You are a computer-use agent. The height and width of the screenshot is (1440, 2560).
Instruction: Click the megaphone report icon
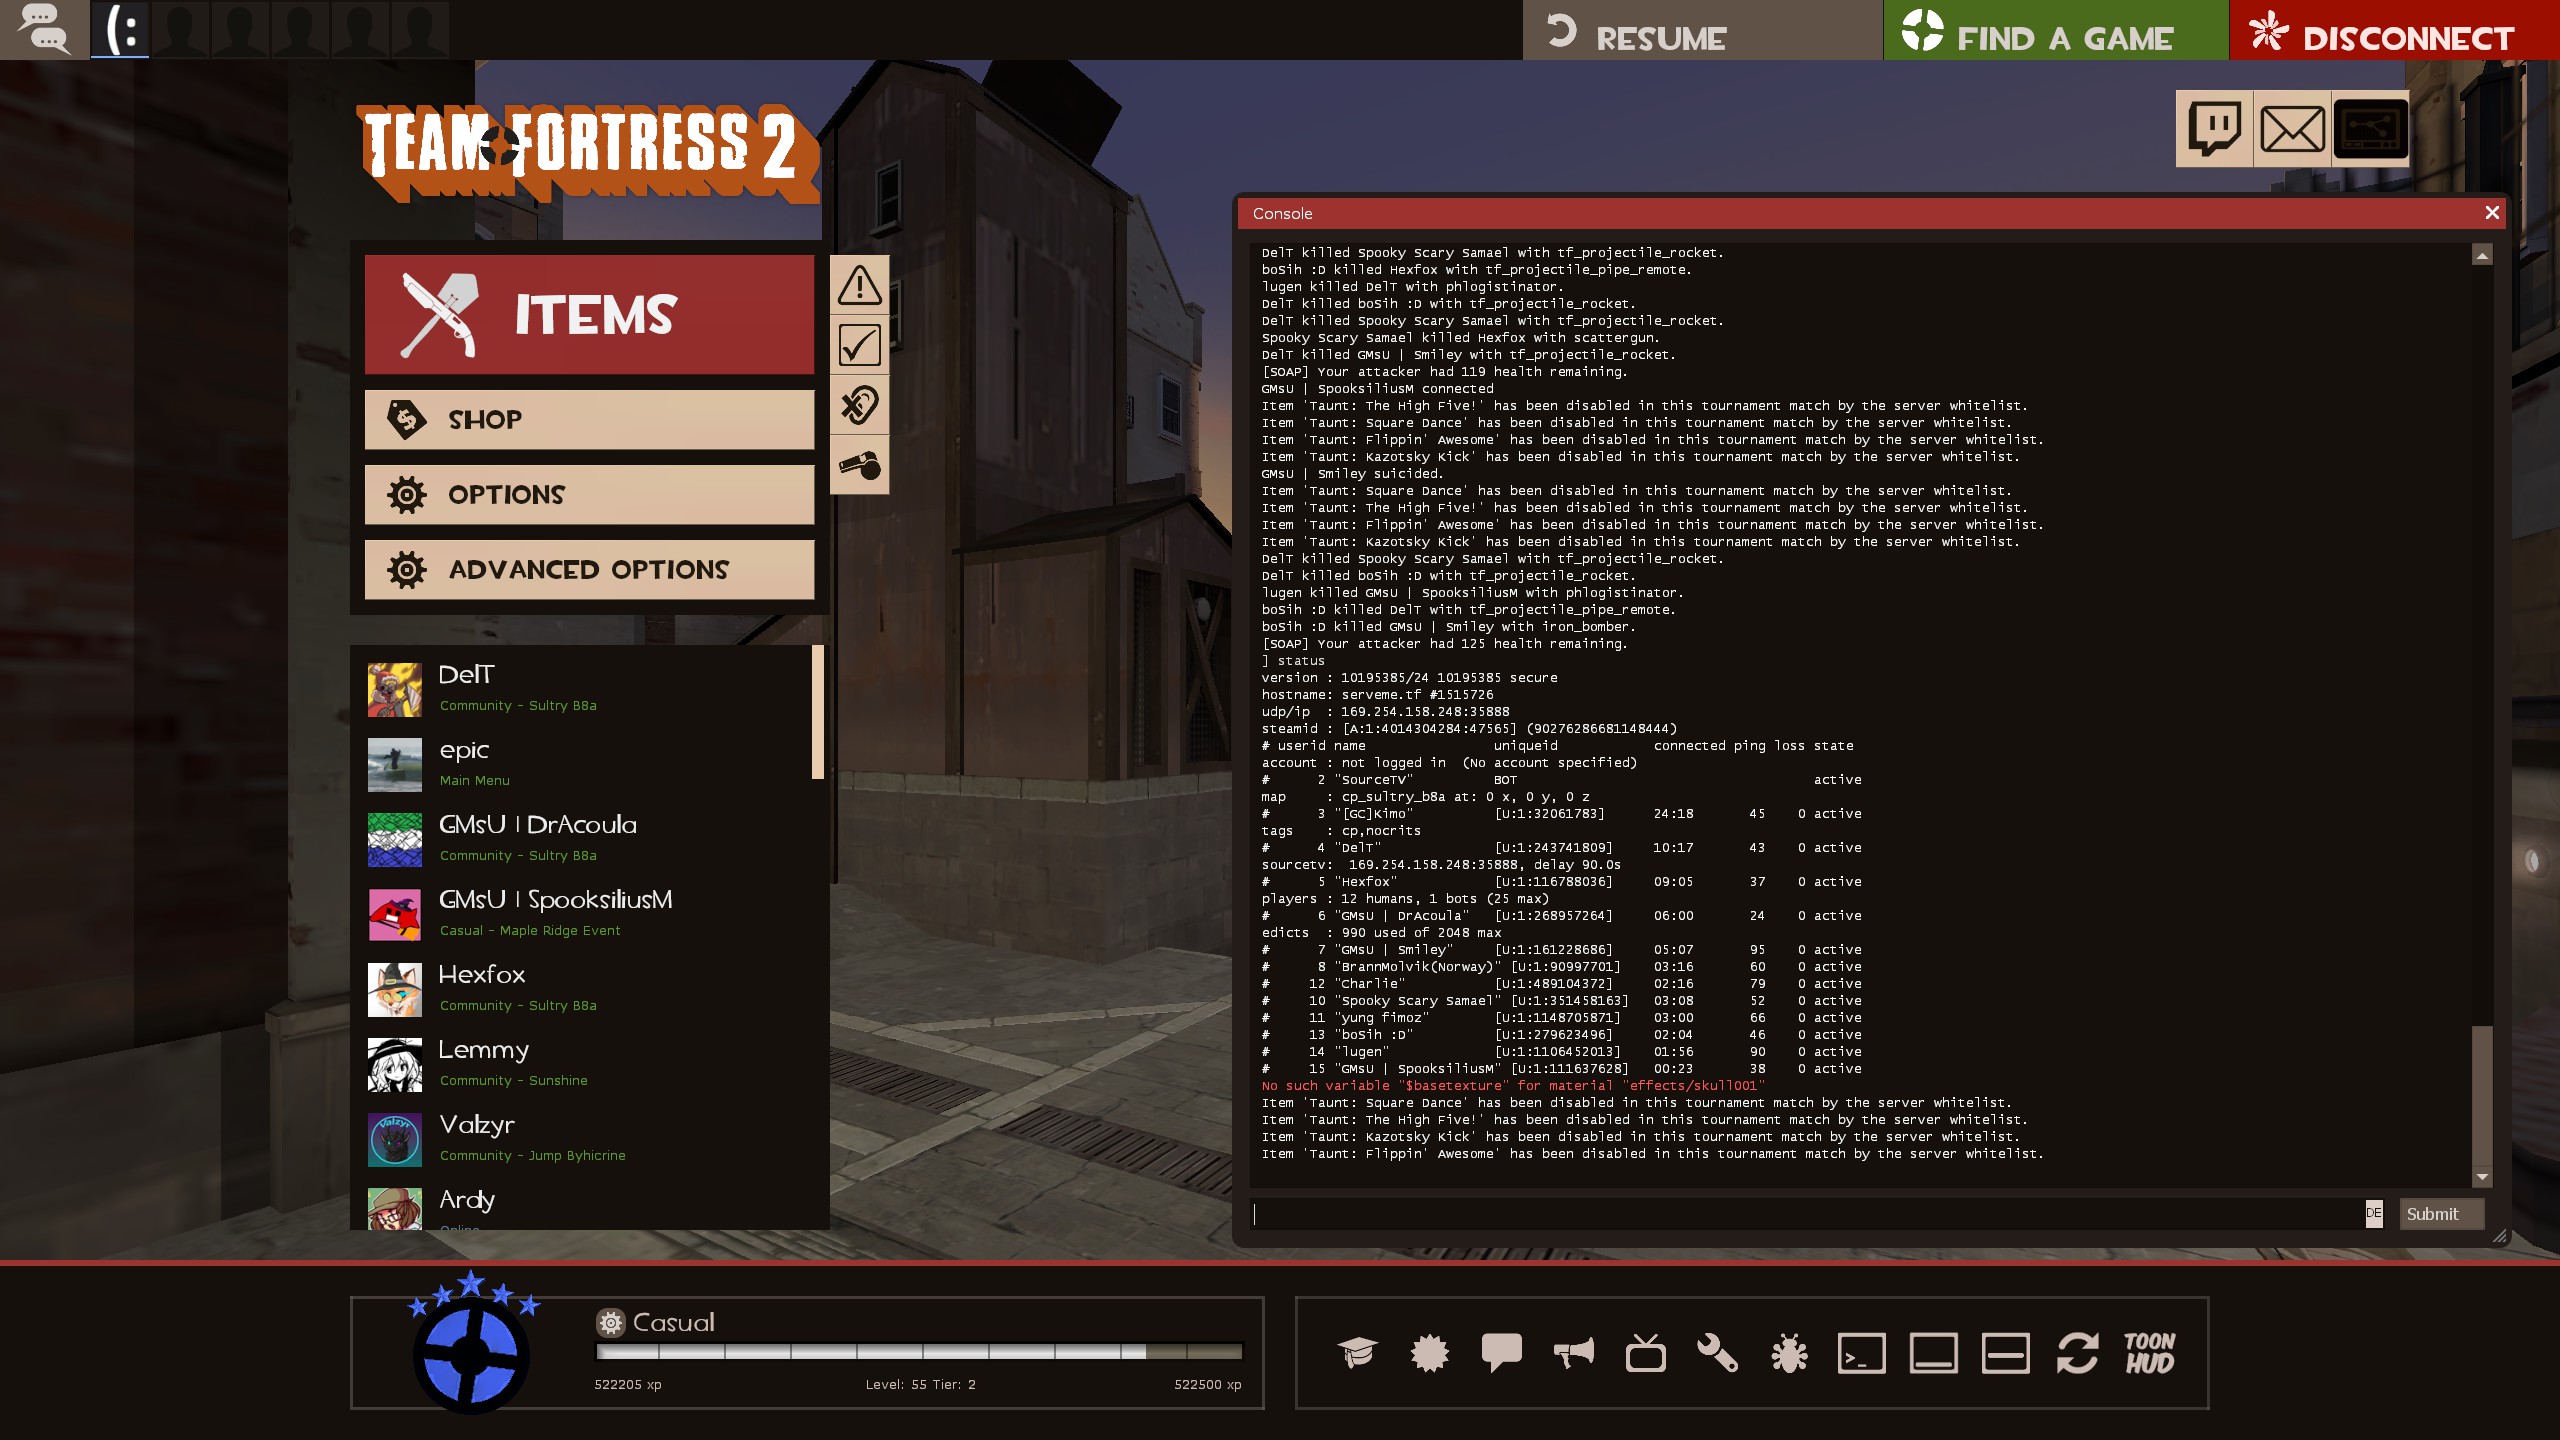[1573, 1353]
